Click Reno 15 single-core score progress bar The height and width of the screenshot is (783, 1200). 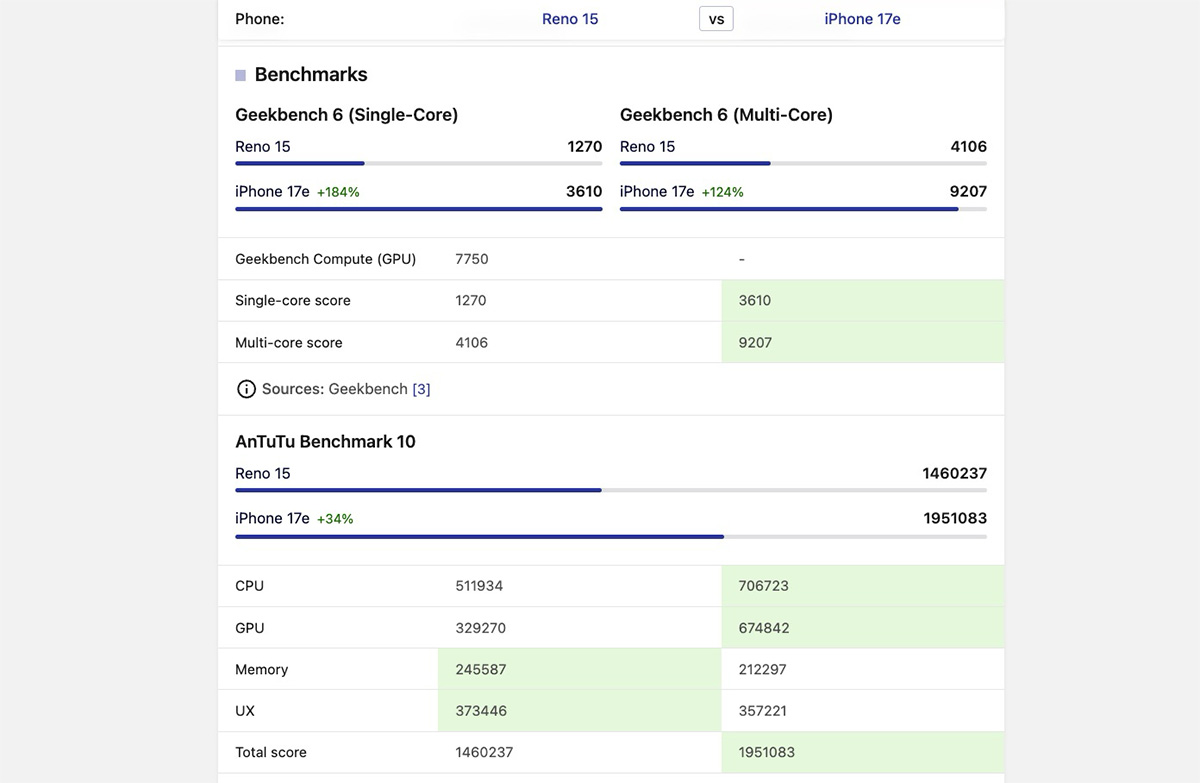pos(418,163)
